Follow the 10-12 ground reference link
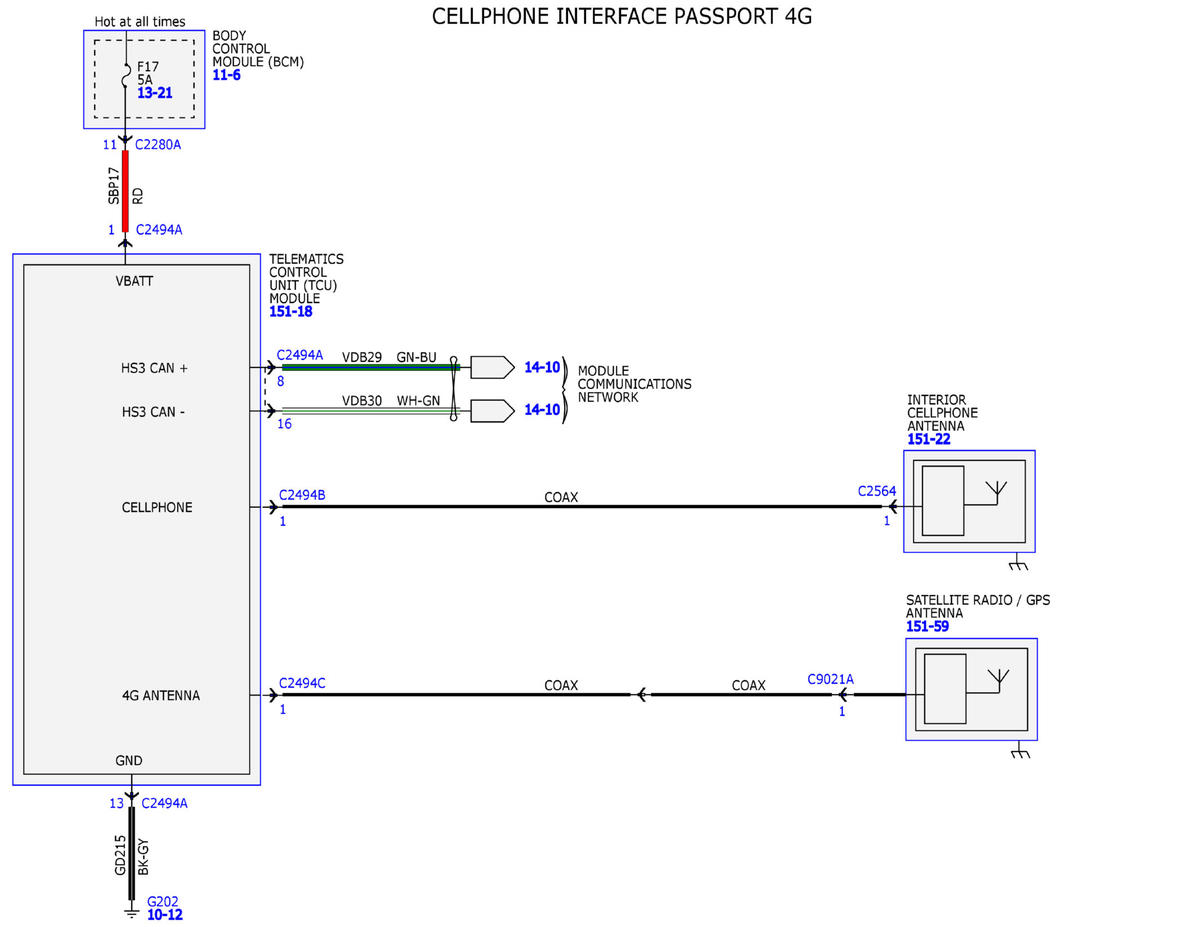 pos(165,914)
